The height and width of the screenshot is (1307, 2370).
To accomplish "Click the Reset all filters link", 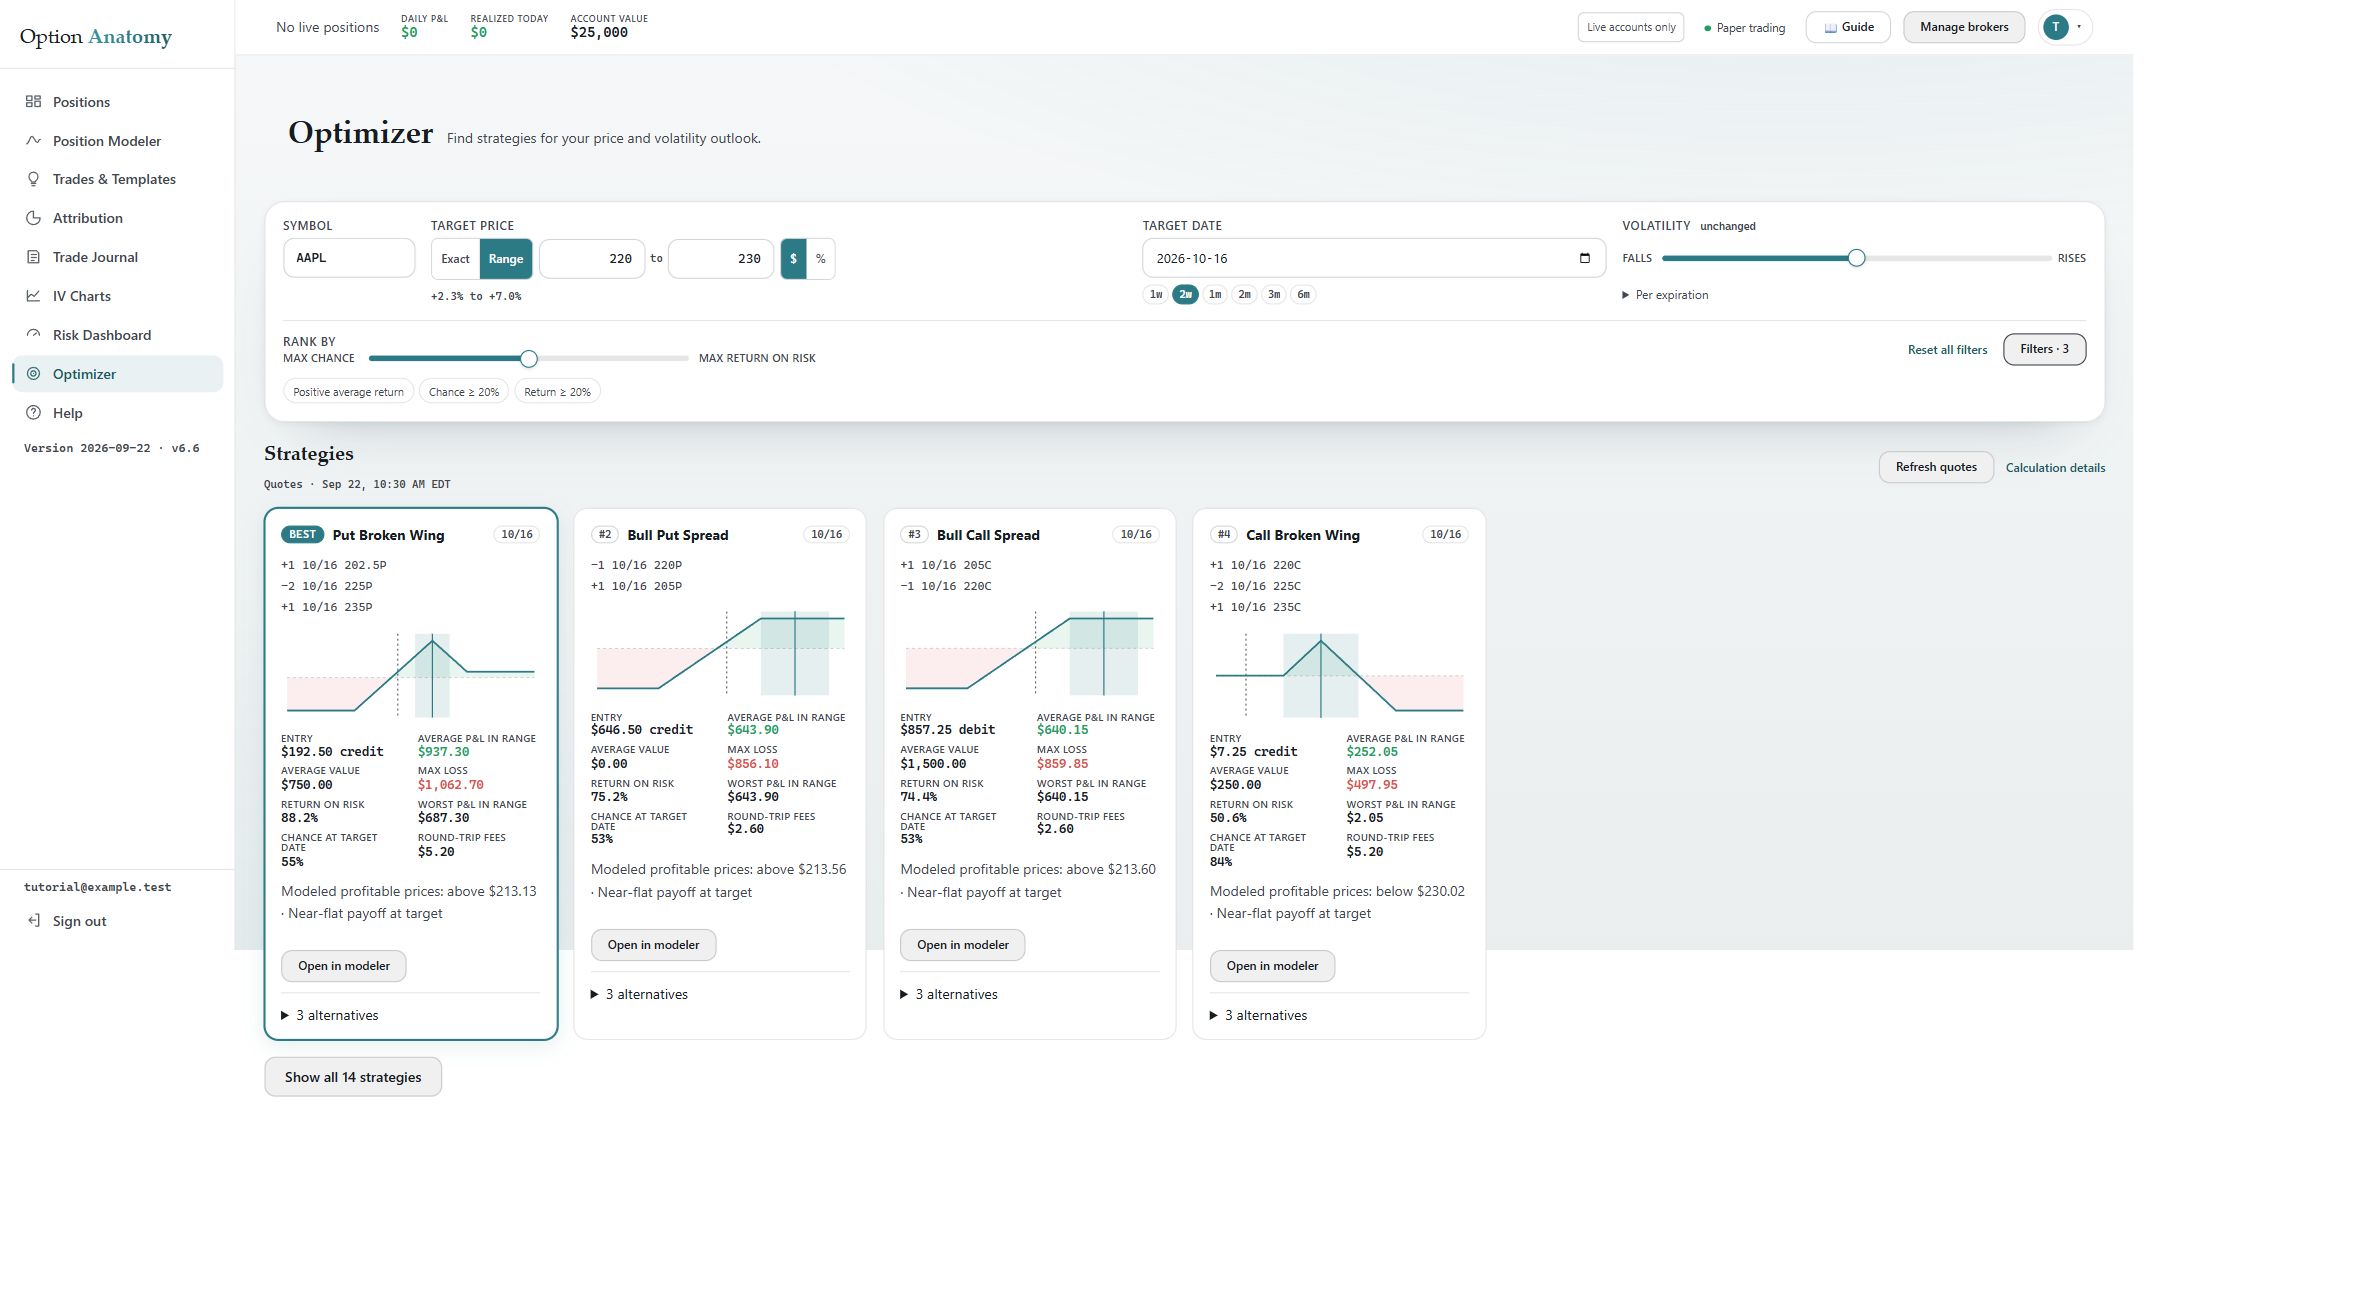I will (x=1947, y=350).
